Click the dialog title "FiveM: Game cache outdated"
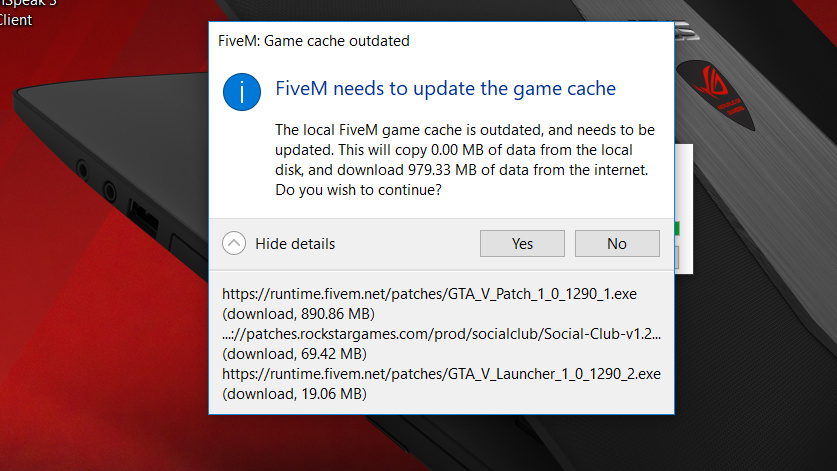This screenshot has height=471, width=837. [313, 41]
